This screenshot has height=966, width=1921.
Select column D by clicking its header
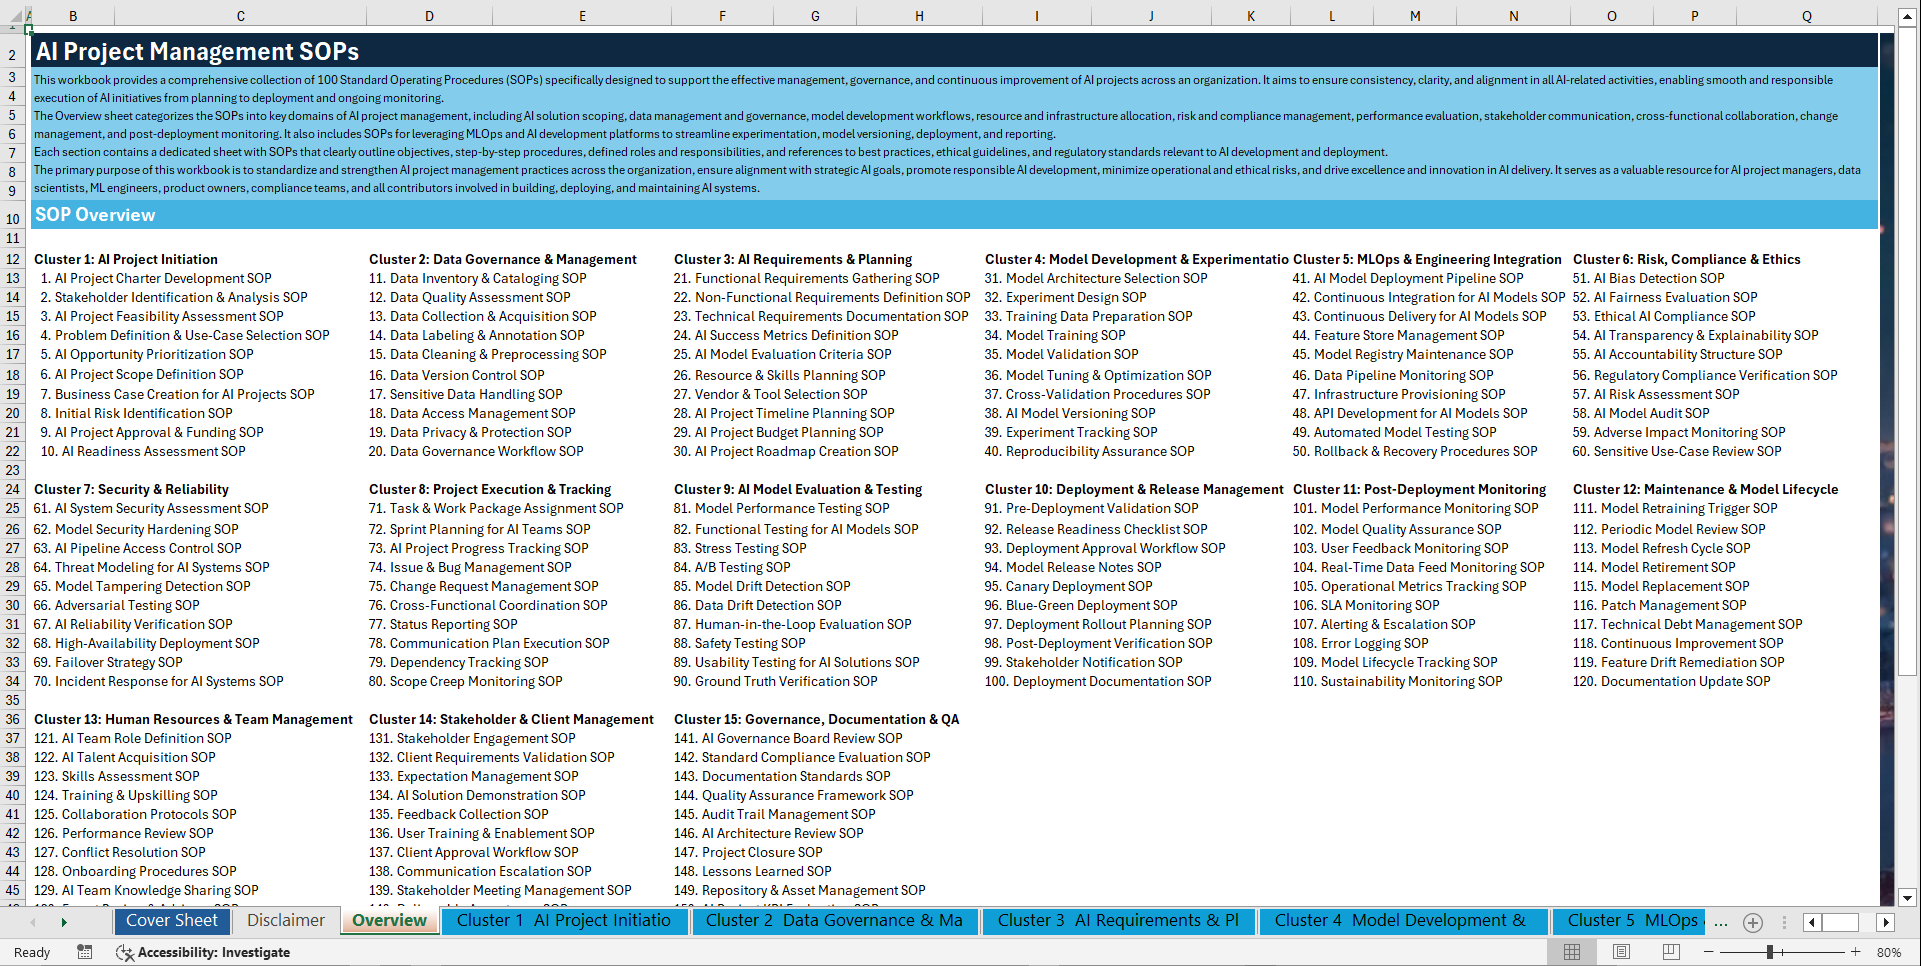pyautogui.click(x=429, y=15)
